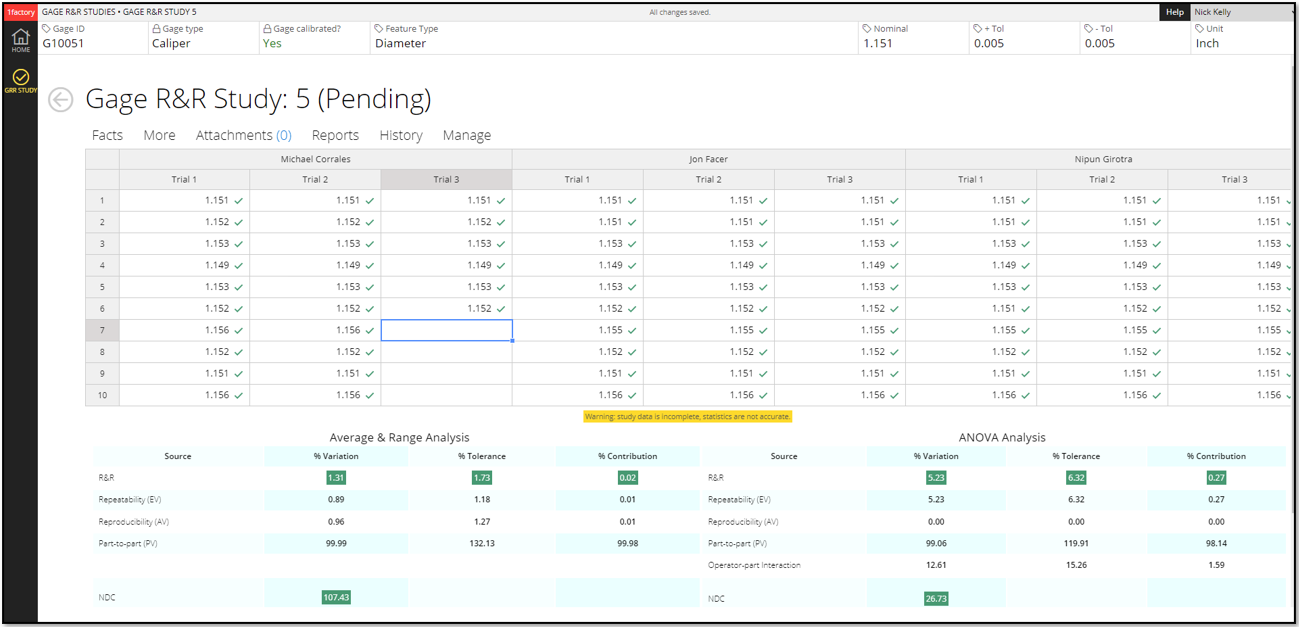Switch to the Attachments tab
1299x627 pixels.
(x=243, y=135)
